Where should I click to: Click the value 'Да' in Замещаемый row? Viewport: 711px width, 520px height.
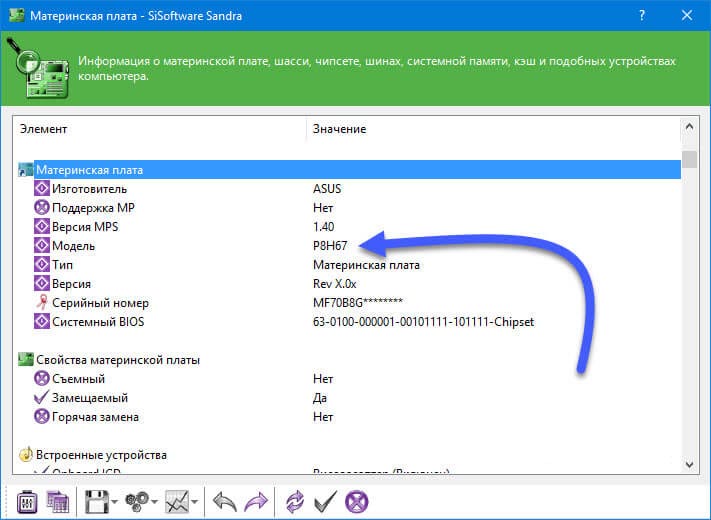coord(320,398)
